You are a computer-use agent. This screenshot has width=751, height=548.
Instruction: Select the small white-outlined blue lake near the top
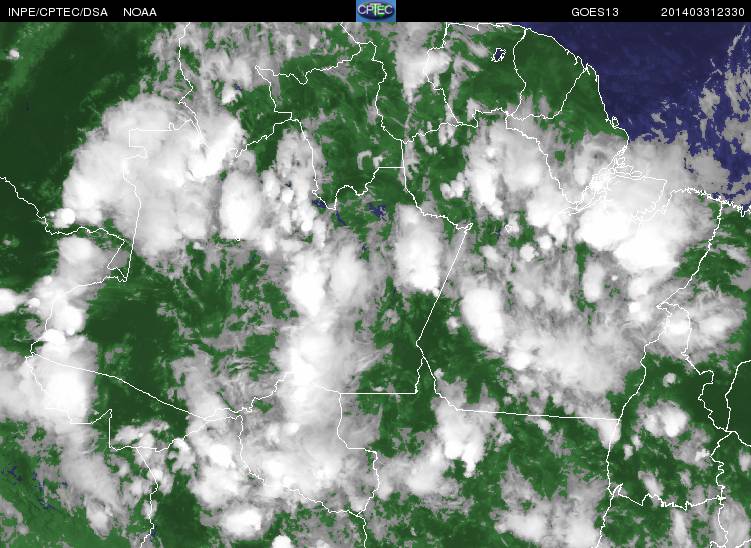click(500, 55)
